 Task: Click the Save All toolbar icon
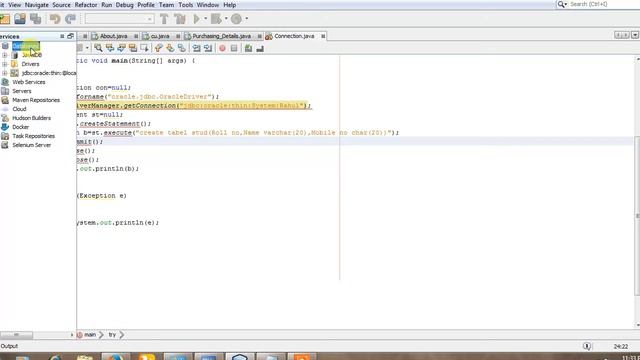(x=36, y=19)
